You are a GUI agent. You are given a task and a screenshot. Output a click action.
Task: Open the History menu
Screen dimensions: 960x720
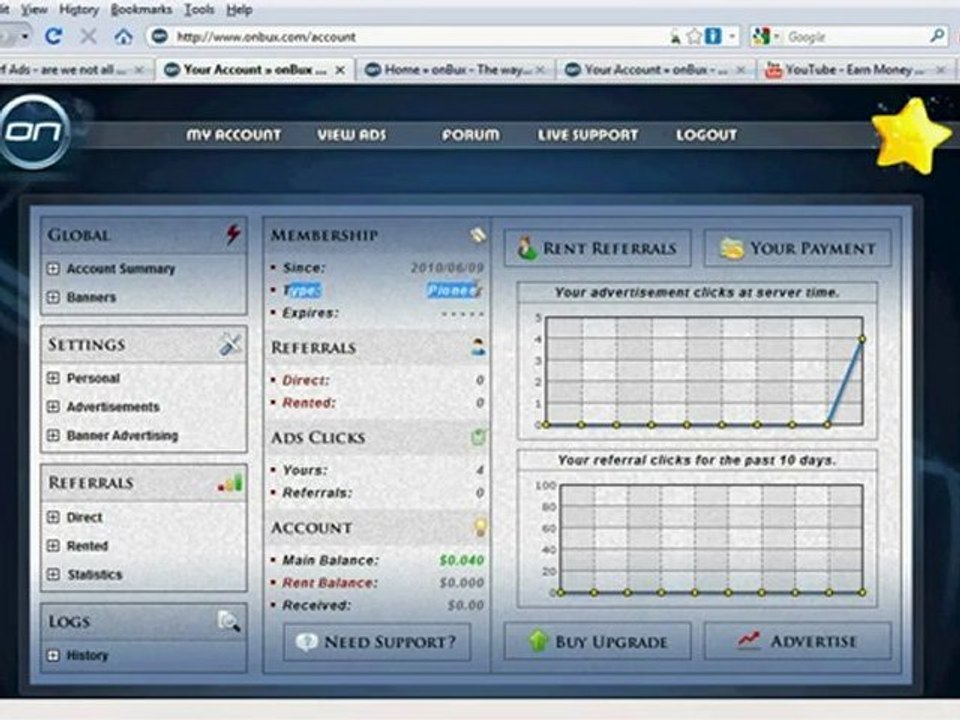point(79,10)
